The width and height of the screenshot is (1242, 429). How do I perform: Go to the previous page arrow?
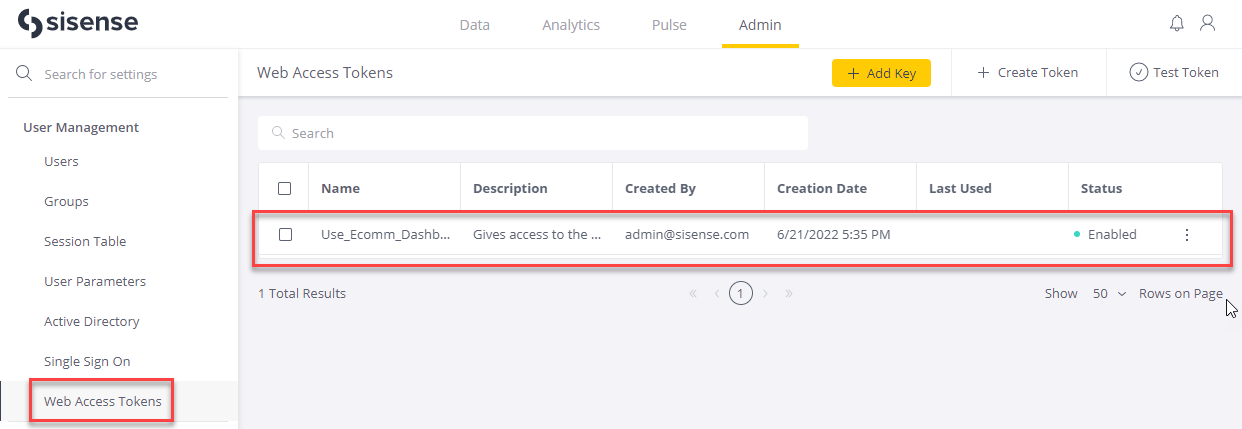[x=717, y=294]
